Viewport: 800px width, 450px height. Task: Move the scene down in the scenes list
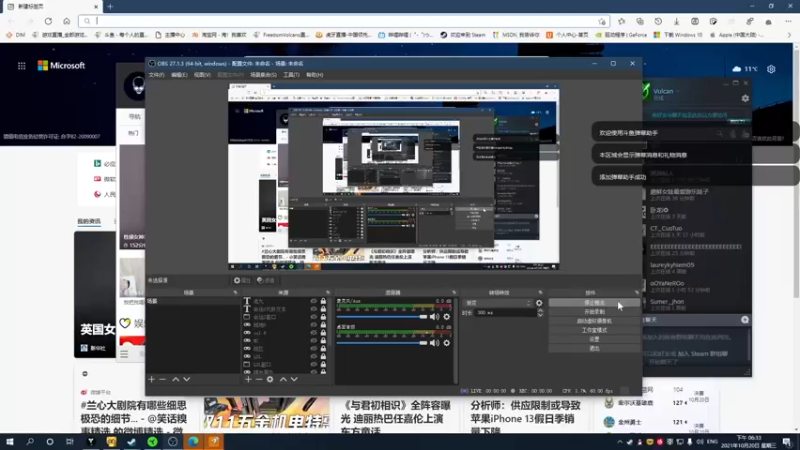click(187, 379)
